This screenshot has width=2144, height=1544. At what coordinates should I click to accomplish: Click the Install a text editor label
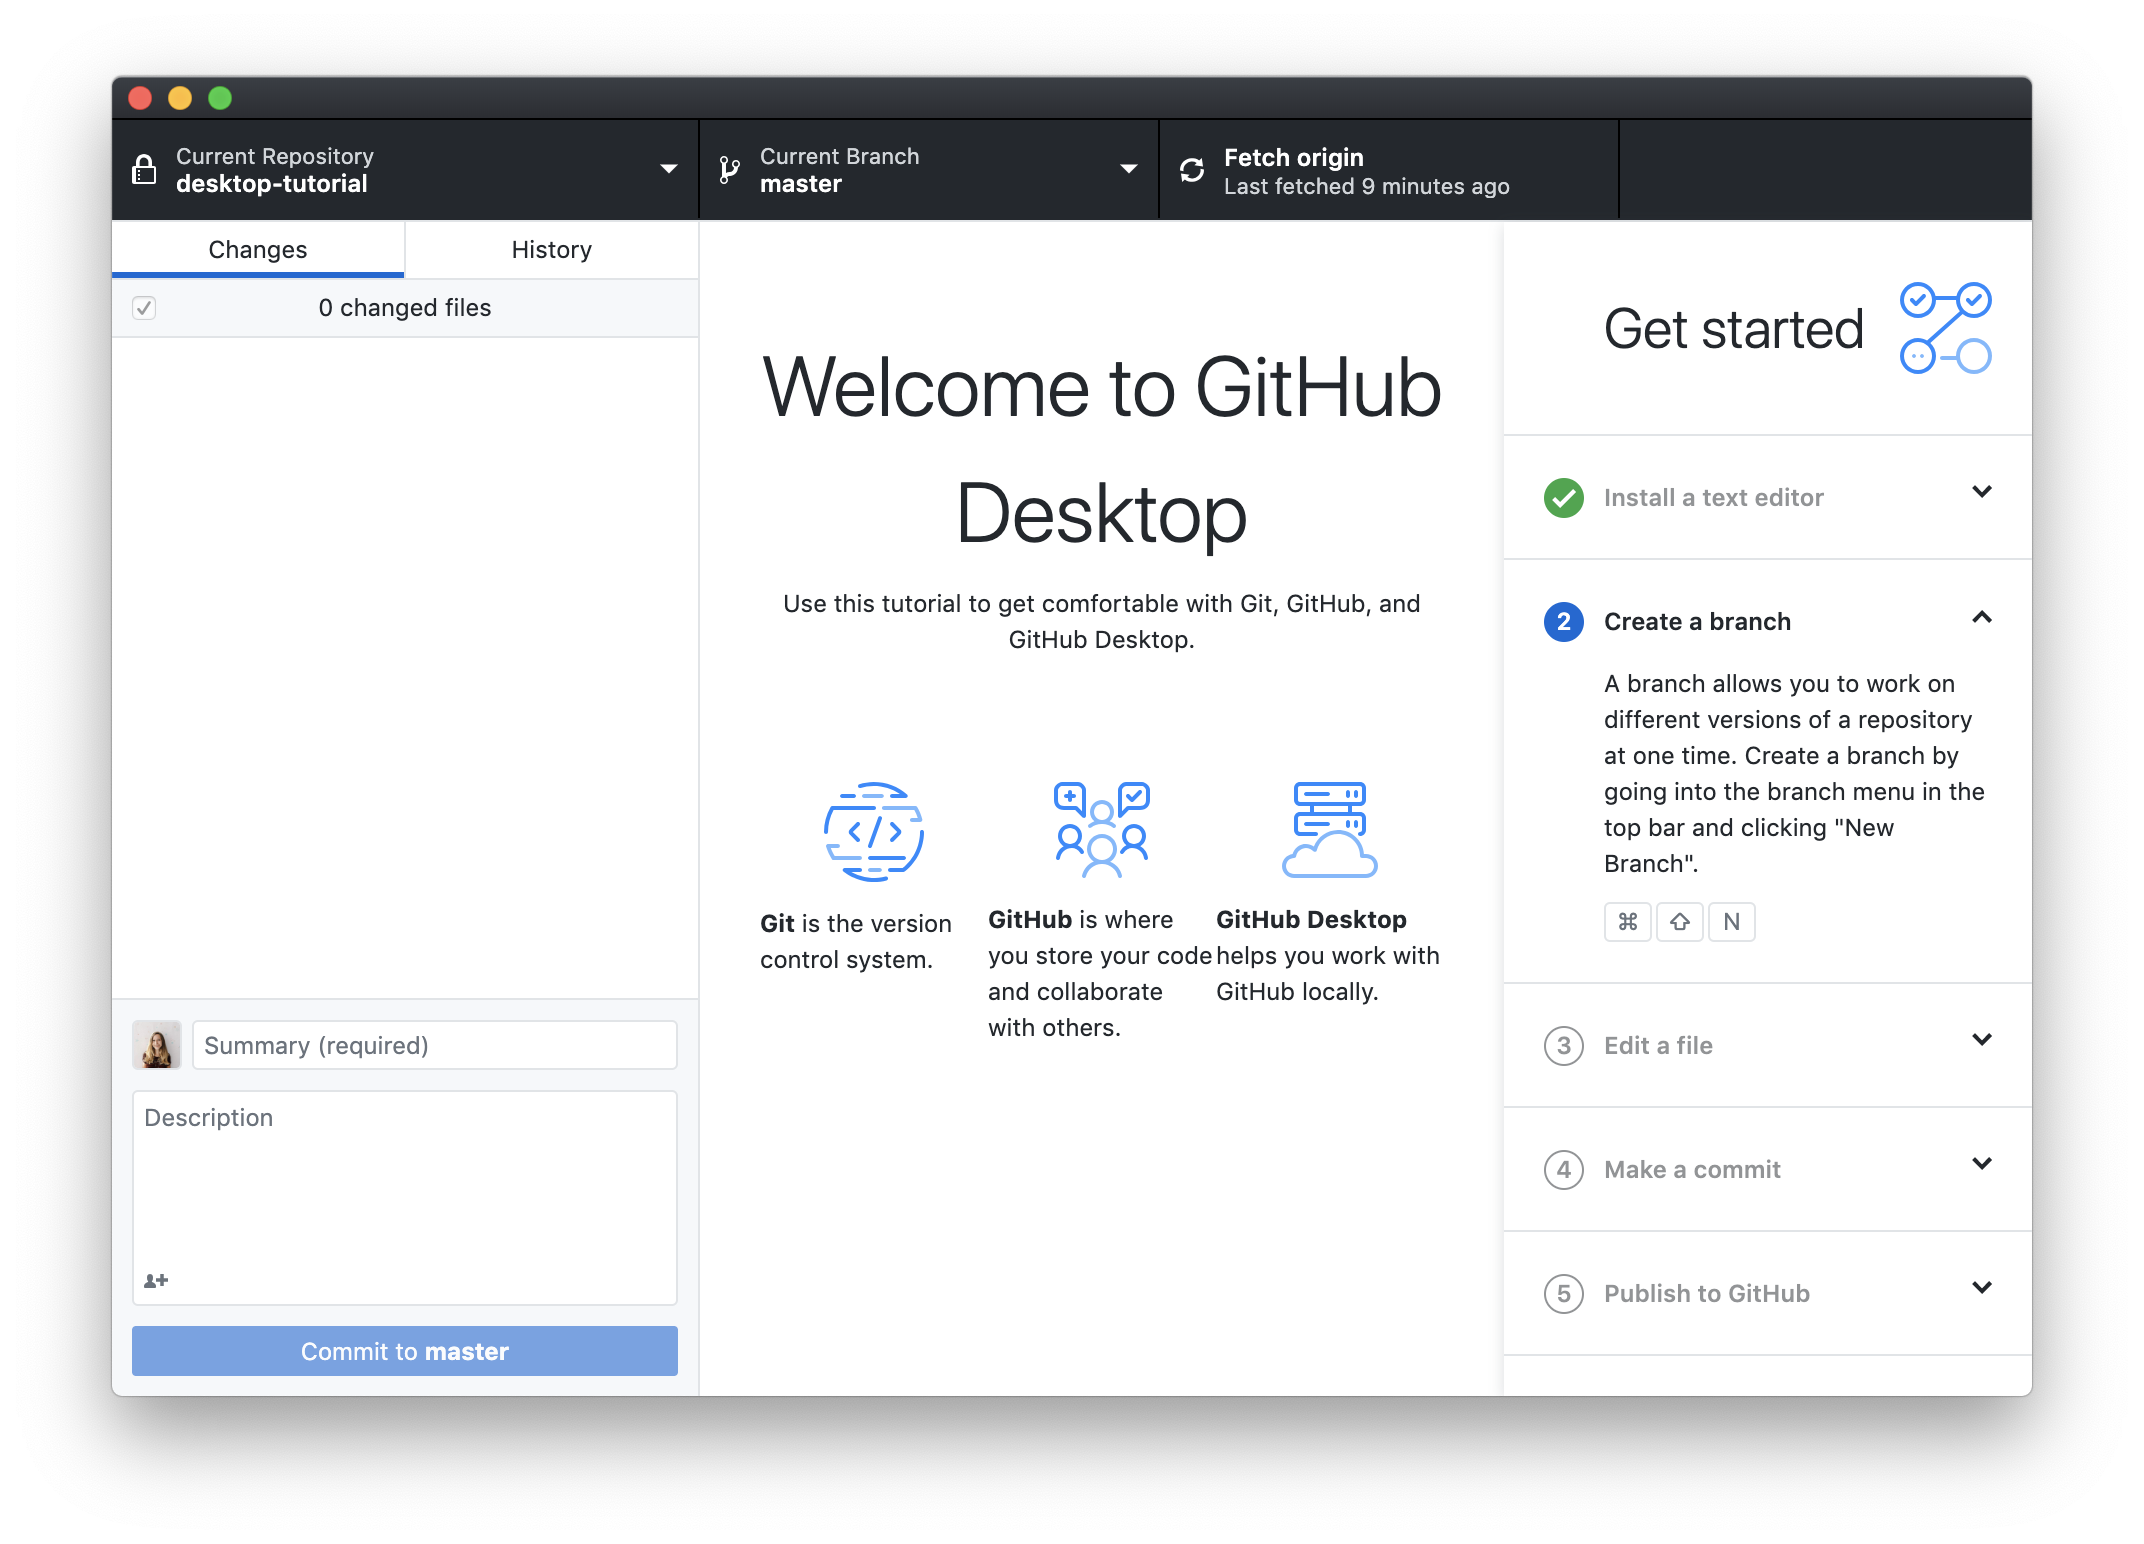1714,497
